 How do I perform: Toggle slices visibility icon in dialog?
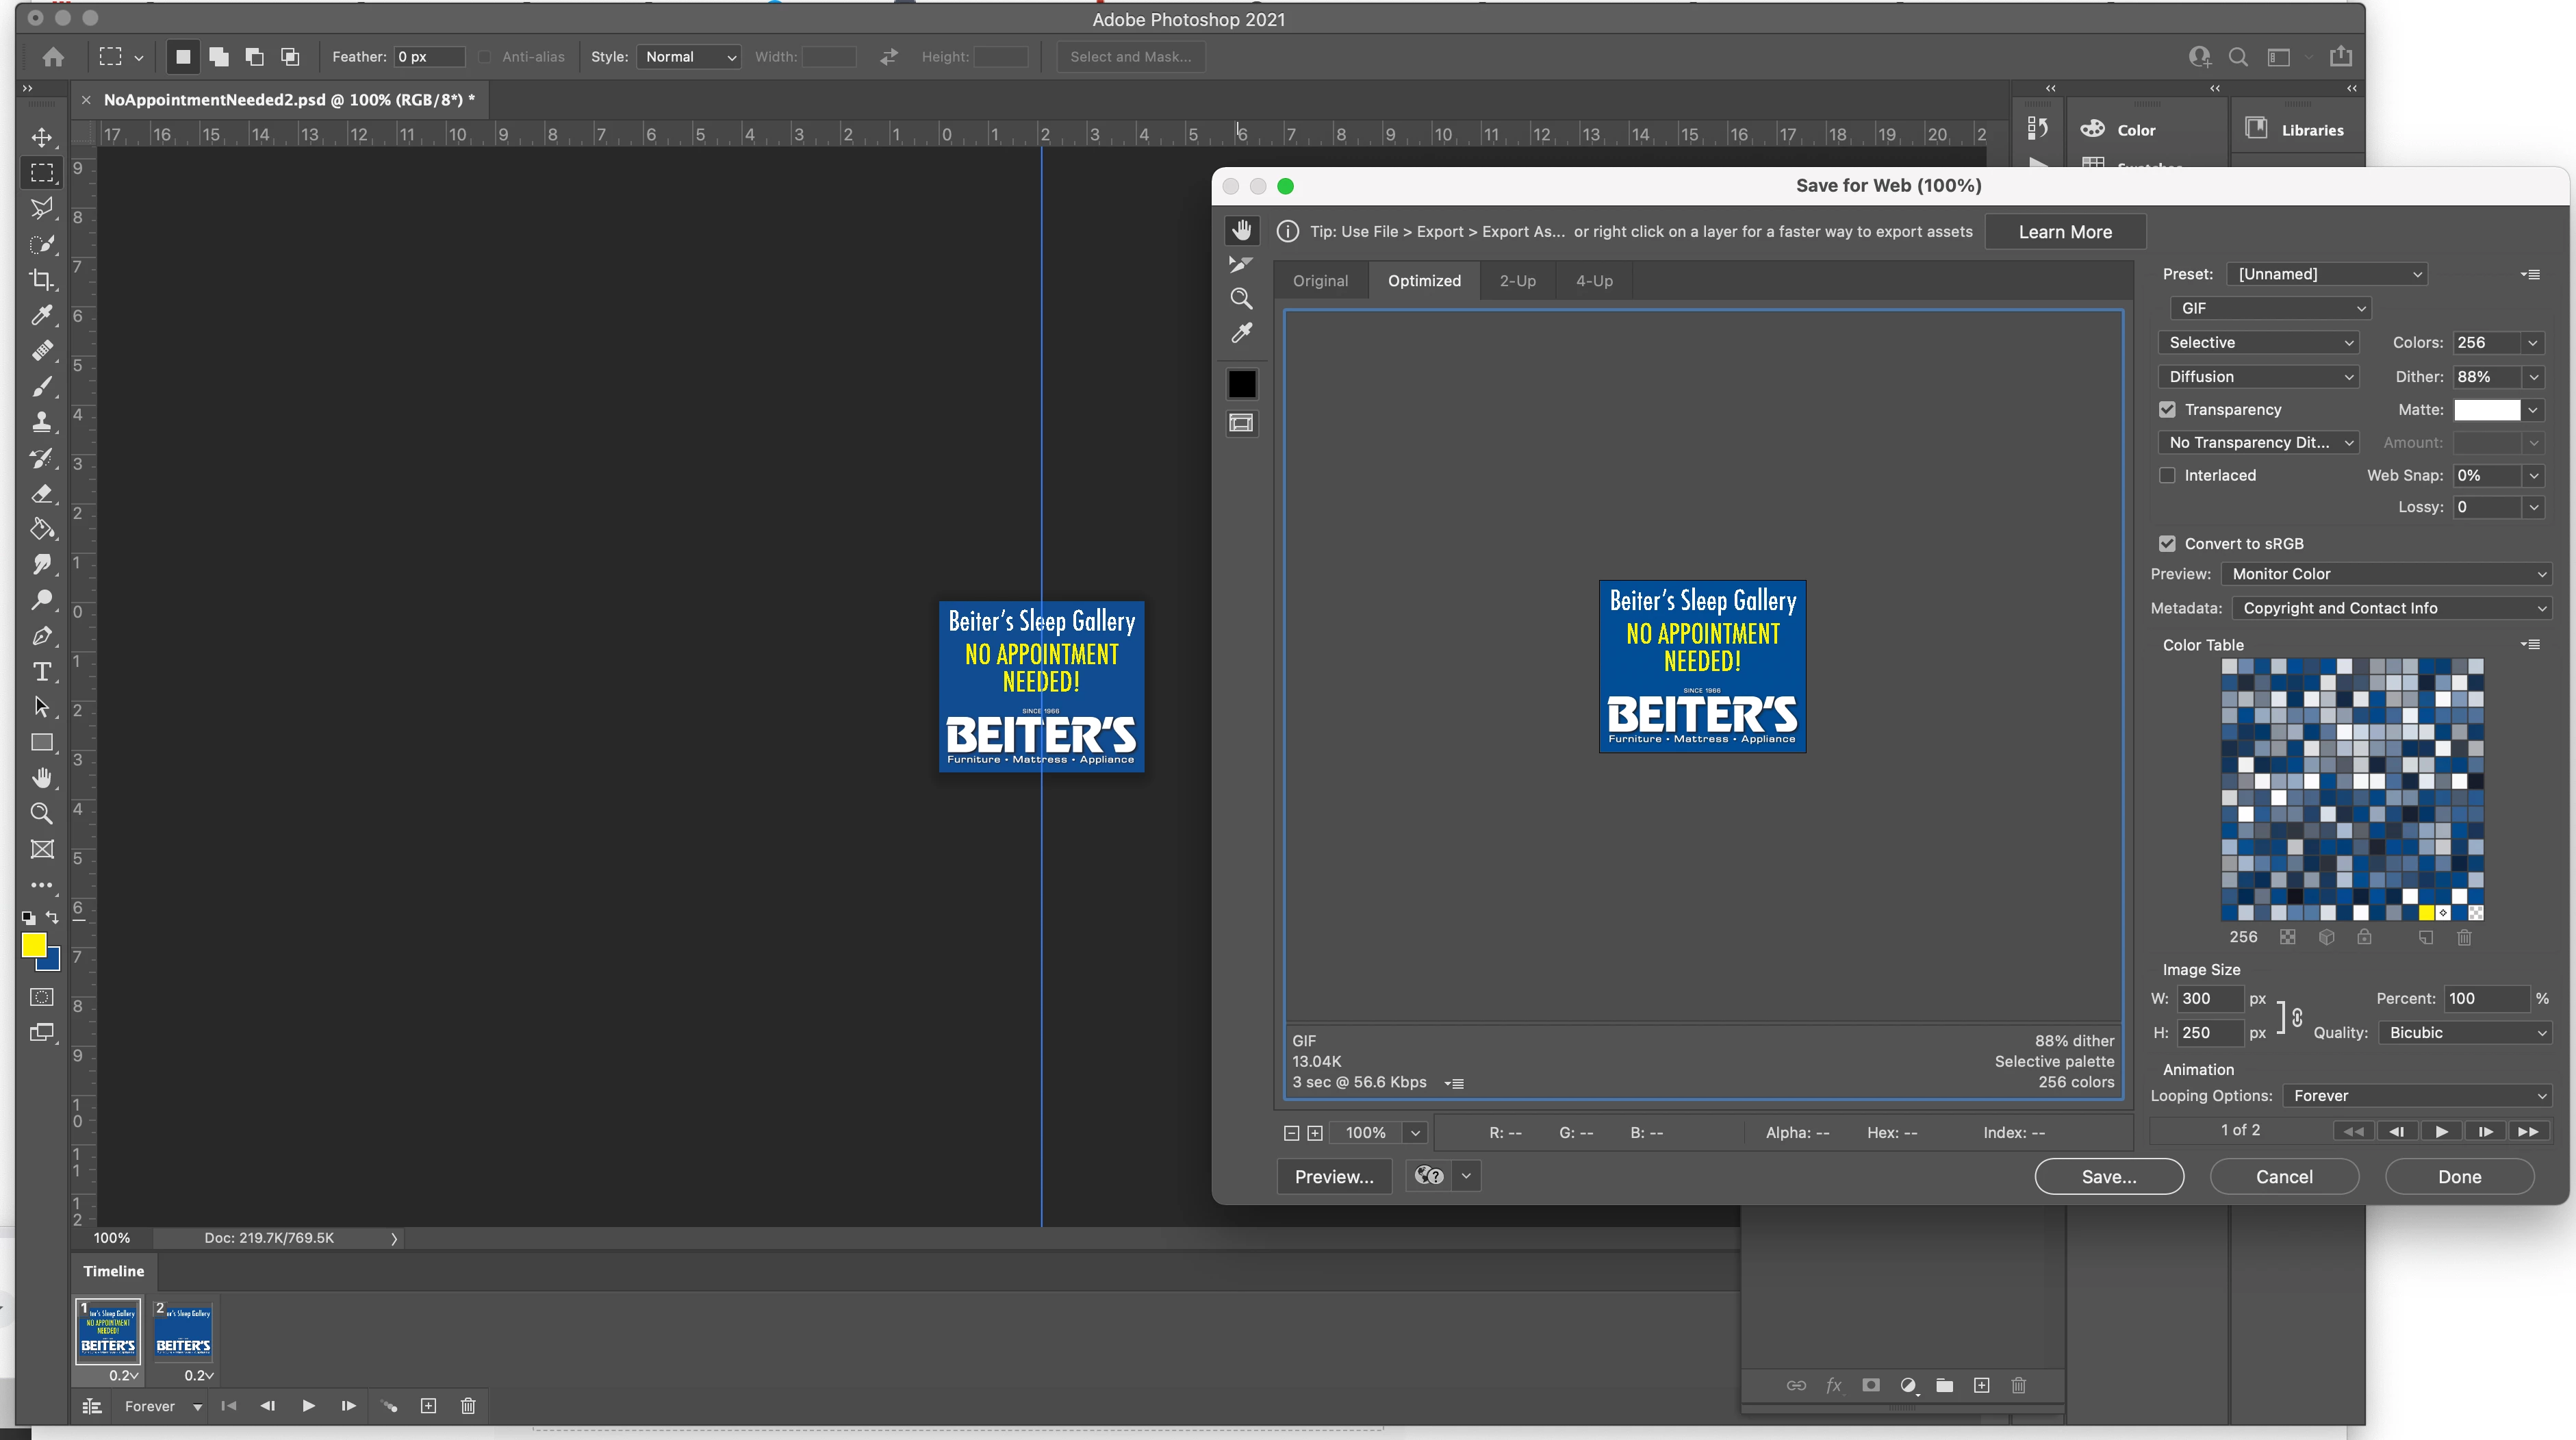pos(1241,423)
